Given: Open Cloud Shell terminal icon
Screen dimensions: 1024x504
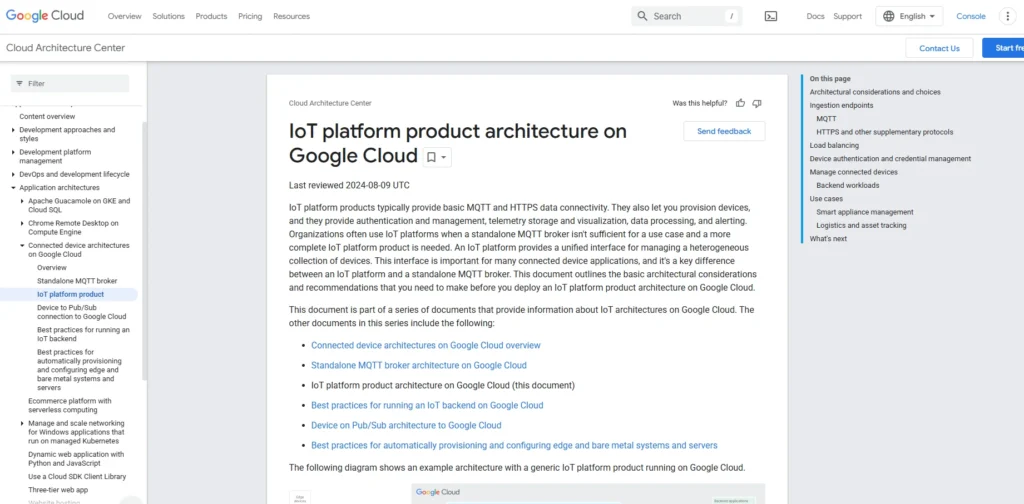Looking at the screenshot, I should pos(771,16).
